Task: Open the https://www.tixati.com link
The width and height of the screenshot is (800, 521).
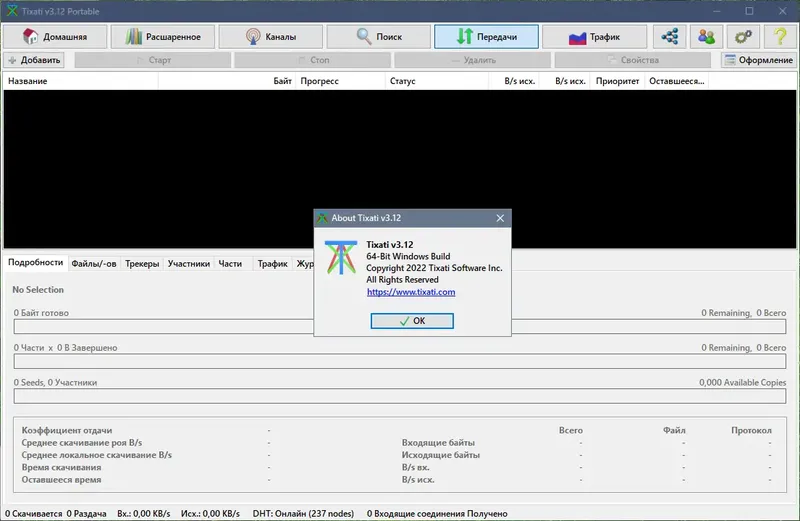Action: click(x=411, y=292)
